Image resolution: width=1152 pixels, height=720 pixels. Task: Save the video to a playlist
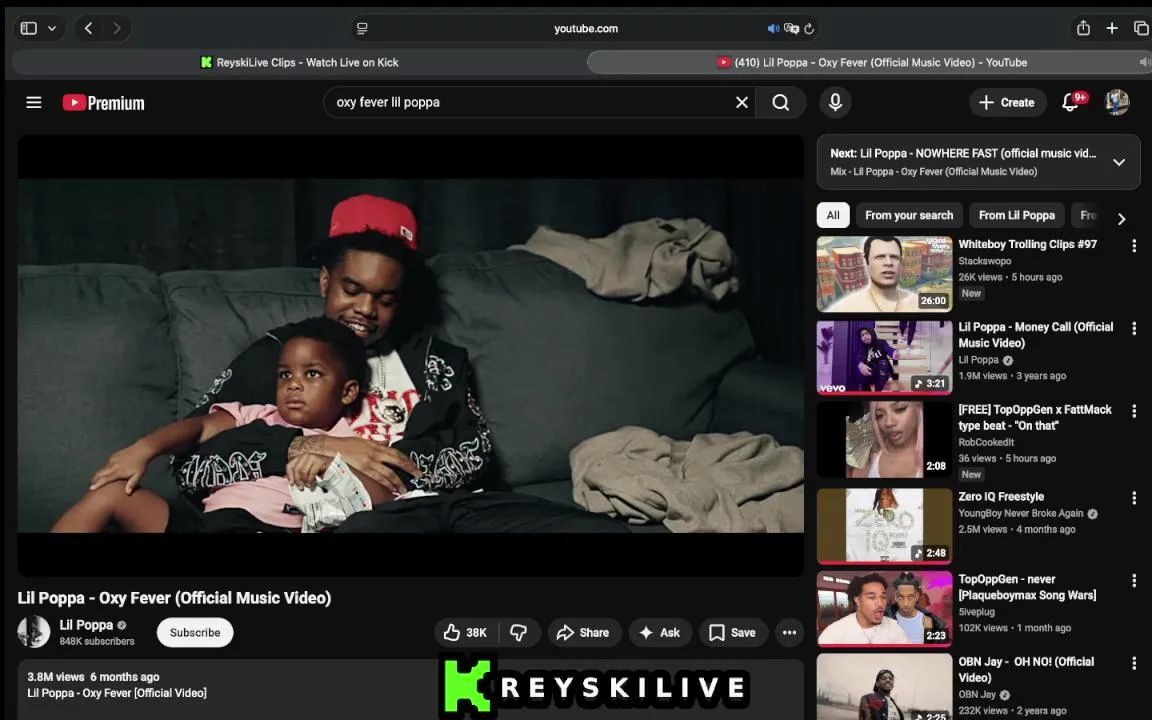point(732,633)
